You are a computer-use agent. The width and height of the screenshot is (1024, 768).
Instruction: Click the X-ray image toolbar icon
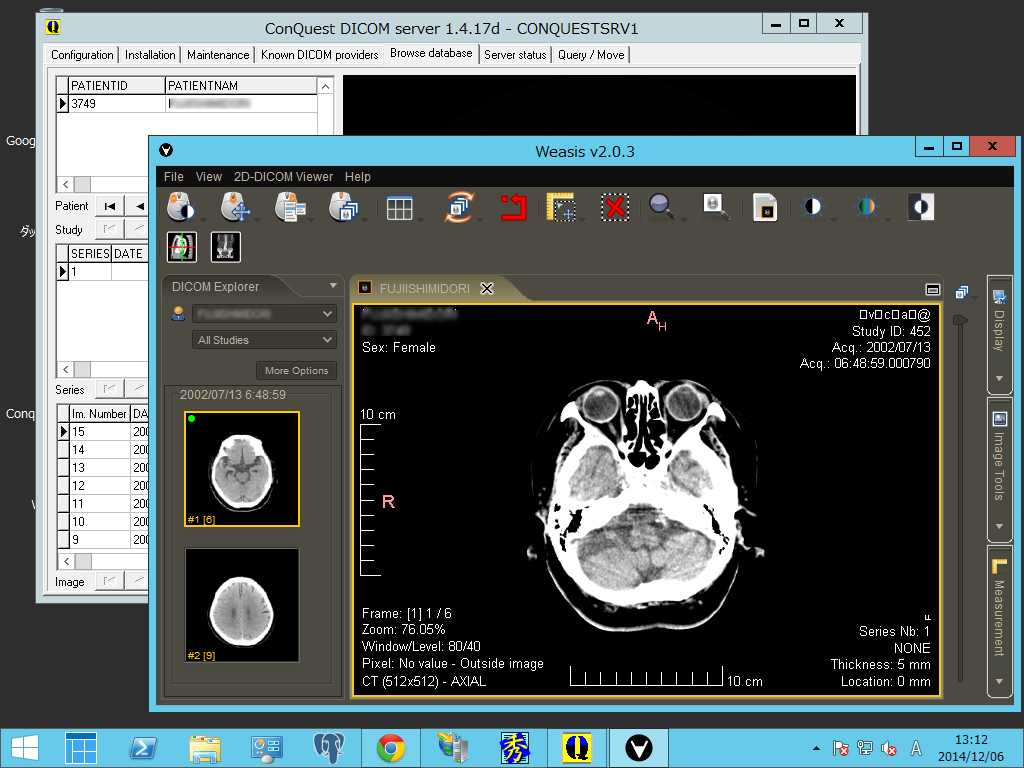click(226, 247)
